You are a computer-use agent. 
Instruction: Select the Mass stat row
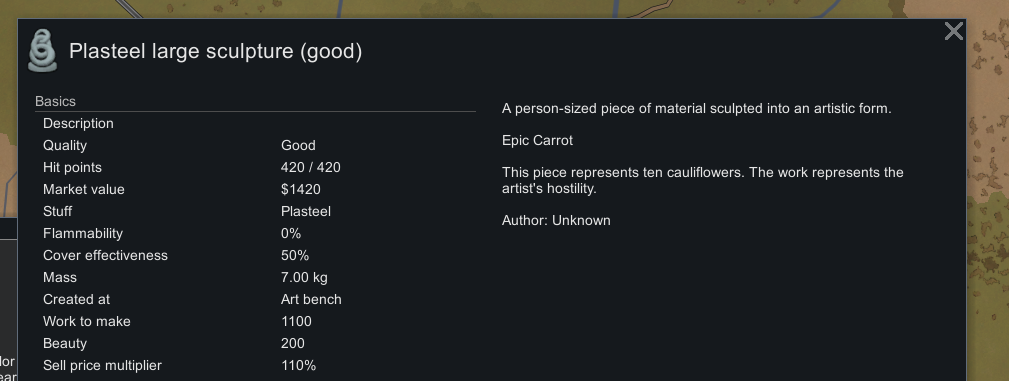[x=255, y=277]
